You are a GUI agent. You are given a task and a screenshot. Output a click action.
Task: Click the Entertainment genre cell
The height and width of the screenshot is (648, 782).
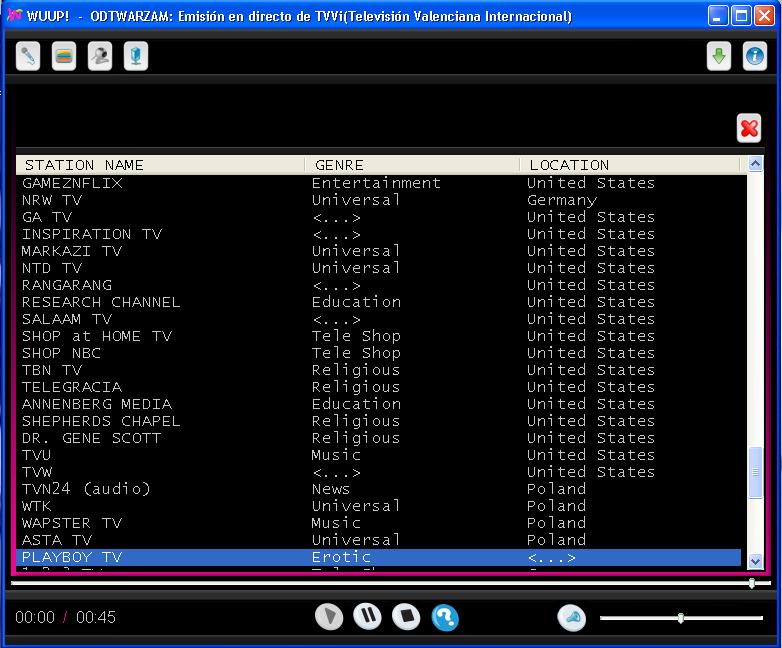pos(376,183)
